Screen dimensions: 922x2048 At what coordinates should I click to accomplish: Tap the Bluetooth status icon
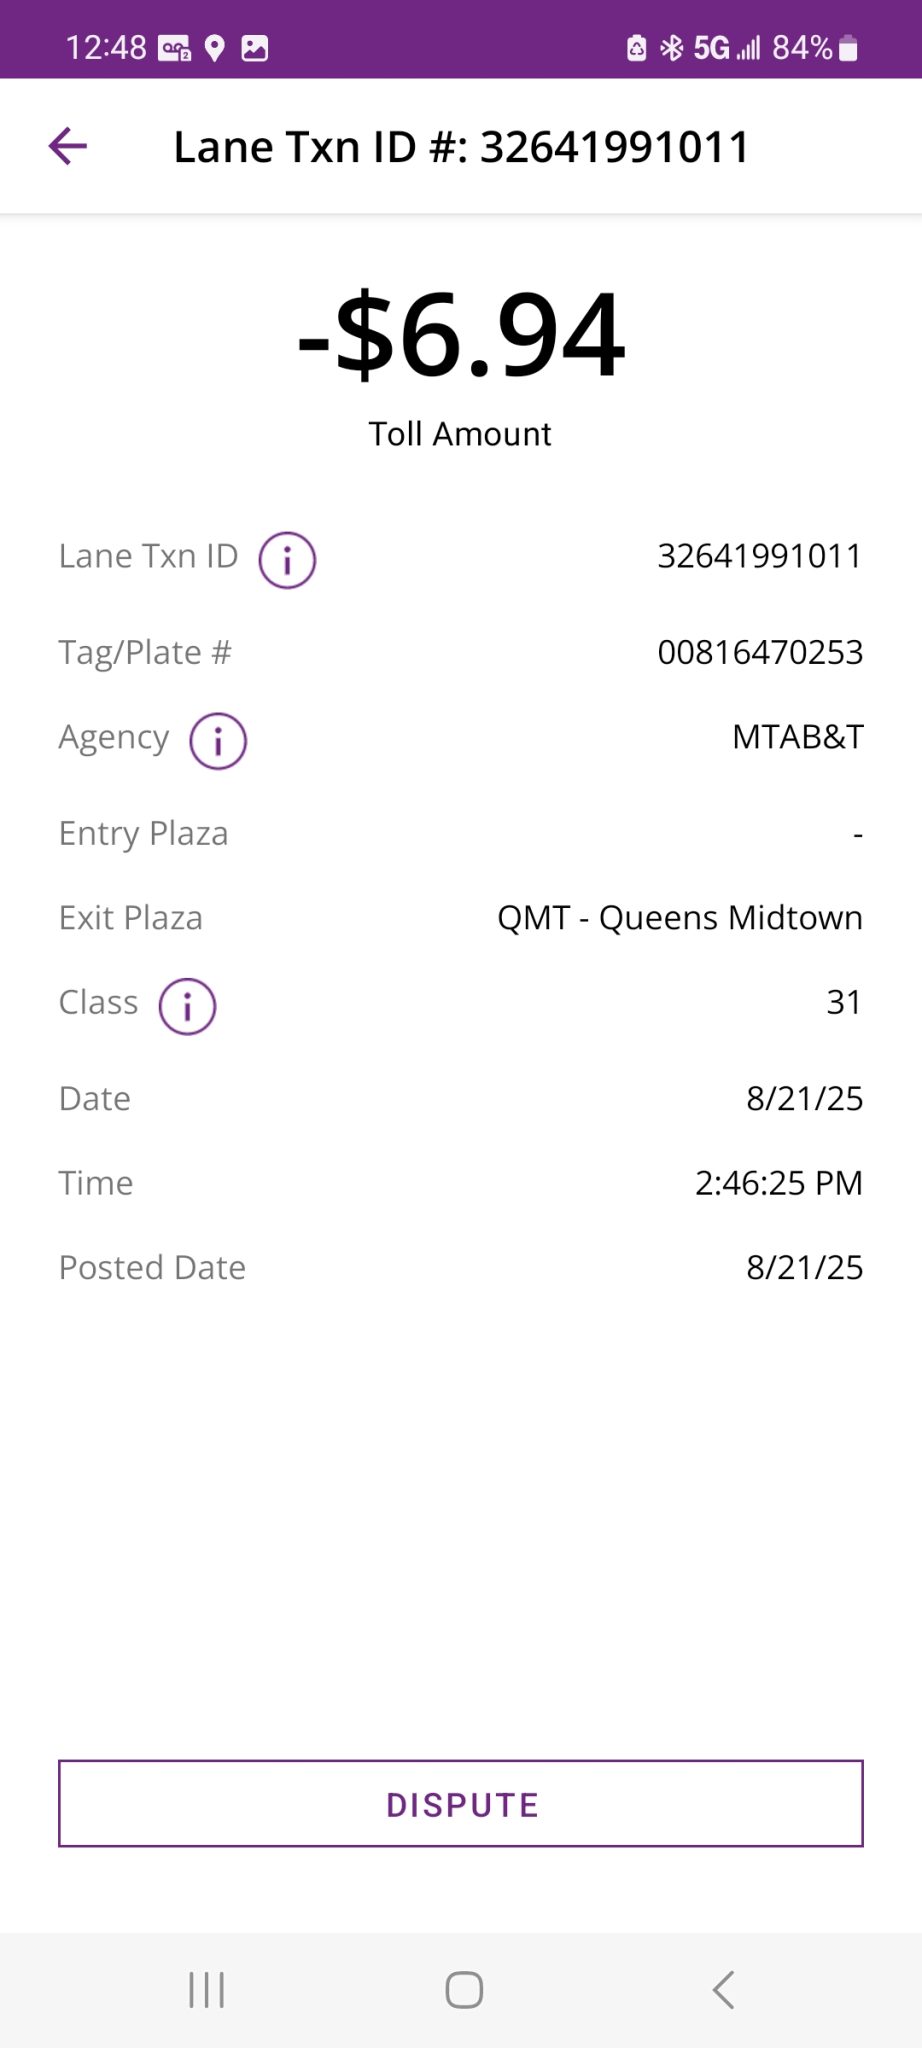click(672, 48)
